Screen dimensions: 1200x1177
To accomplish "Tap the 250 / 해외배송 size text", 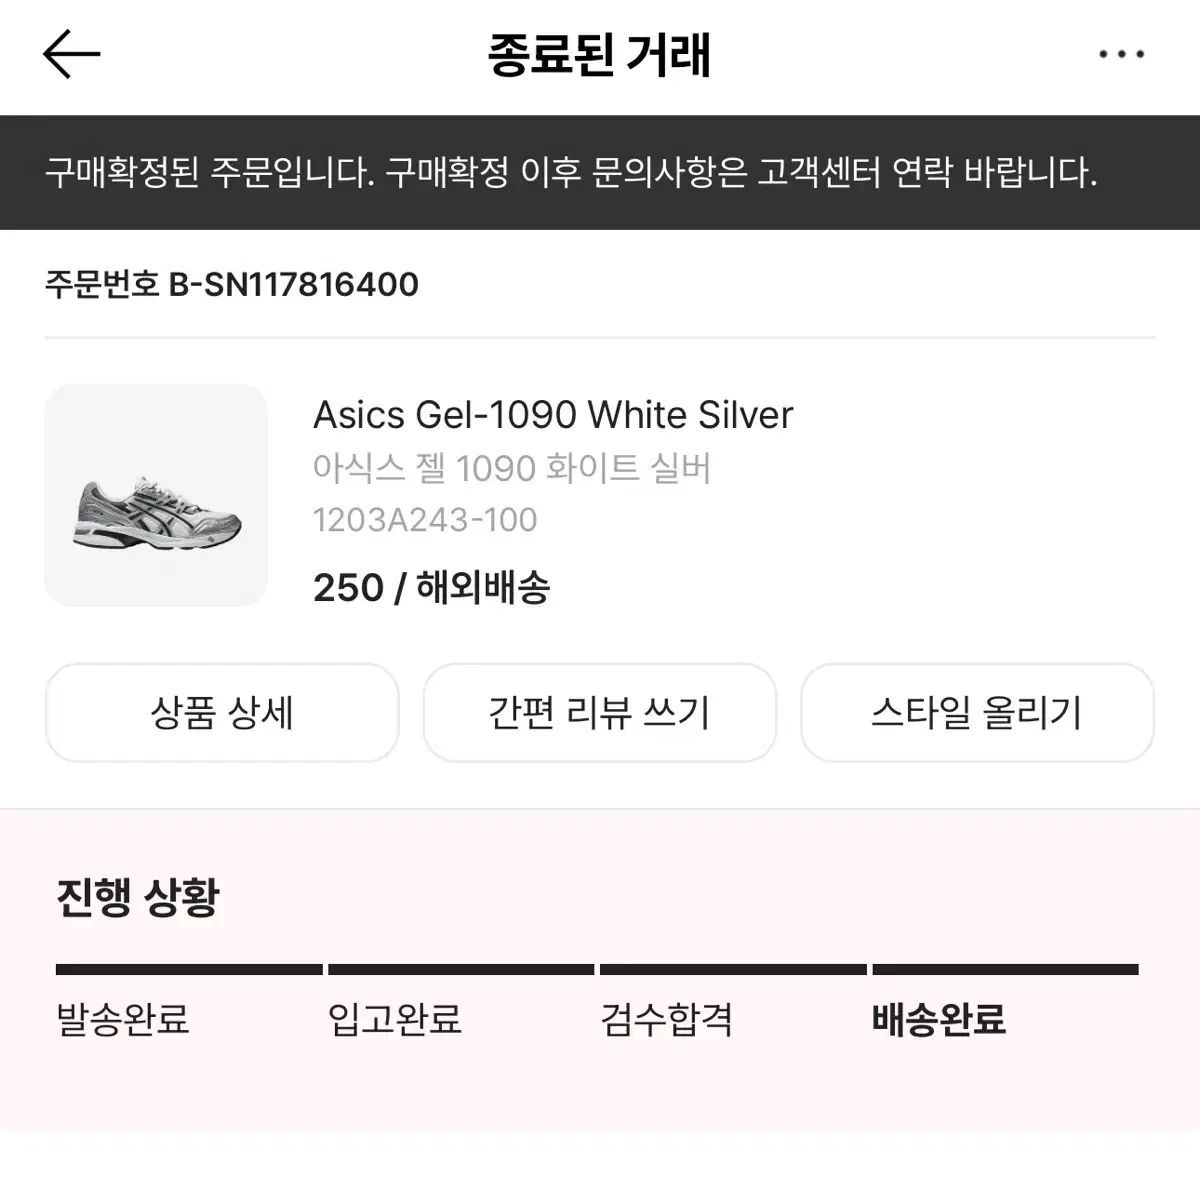I will click(431, 587).
